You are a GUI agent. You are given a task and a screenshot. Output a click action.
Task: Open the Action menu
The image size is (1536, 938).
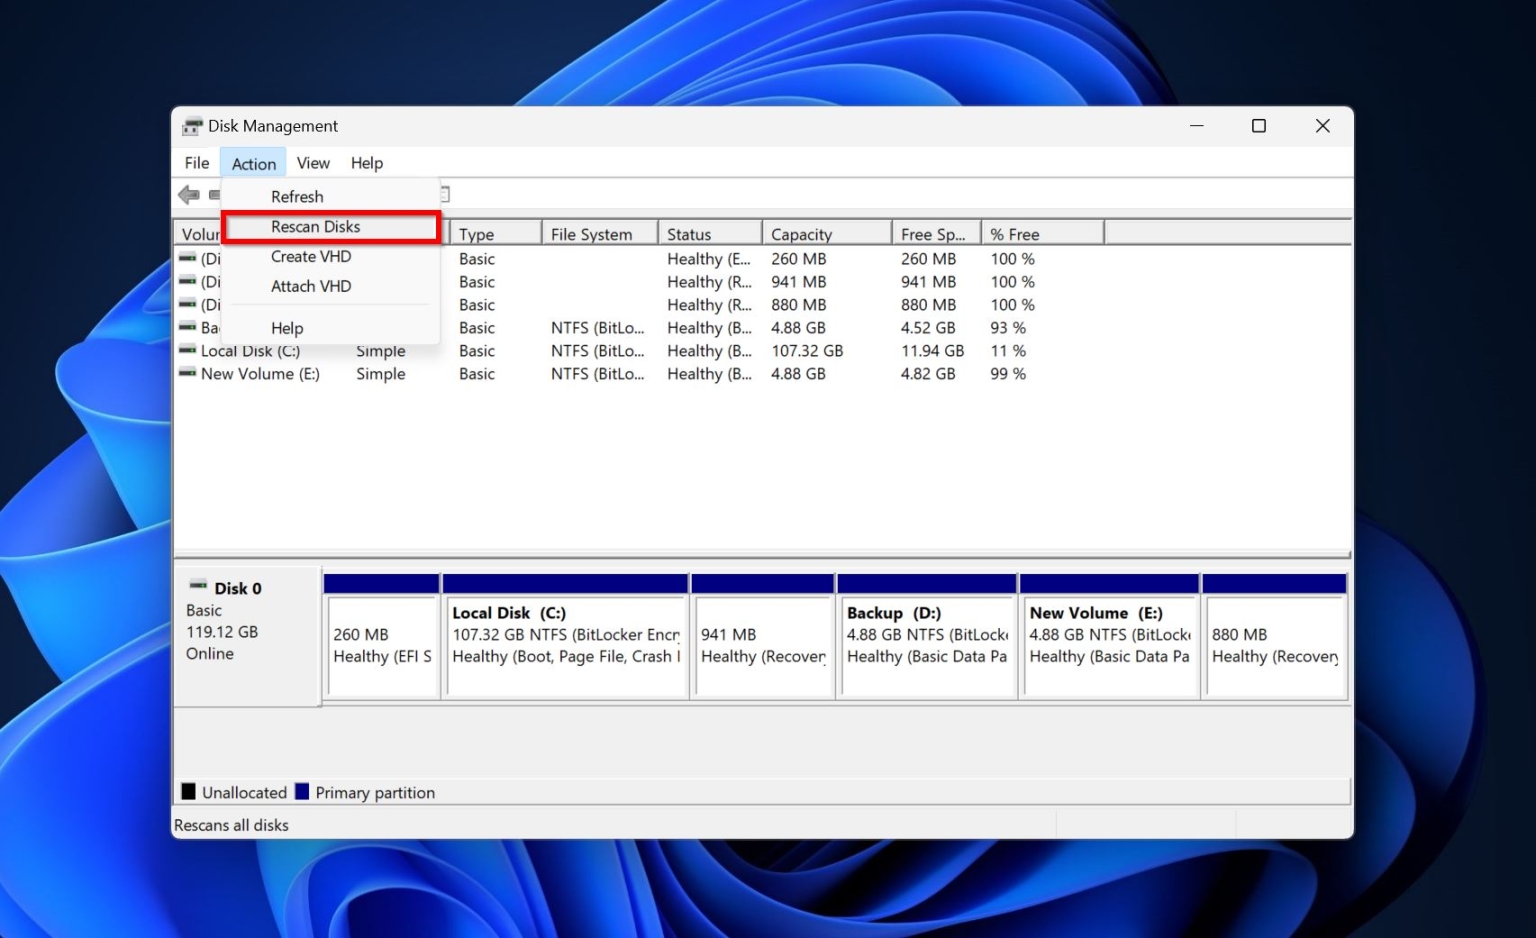[252, 163]
